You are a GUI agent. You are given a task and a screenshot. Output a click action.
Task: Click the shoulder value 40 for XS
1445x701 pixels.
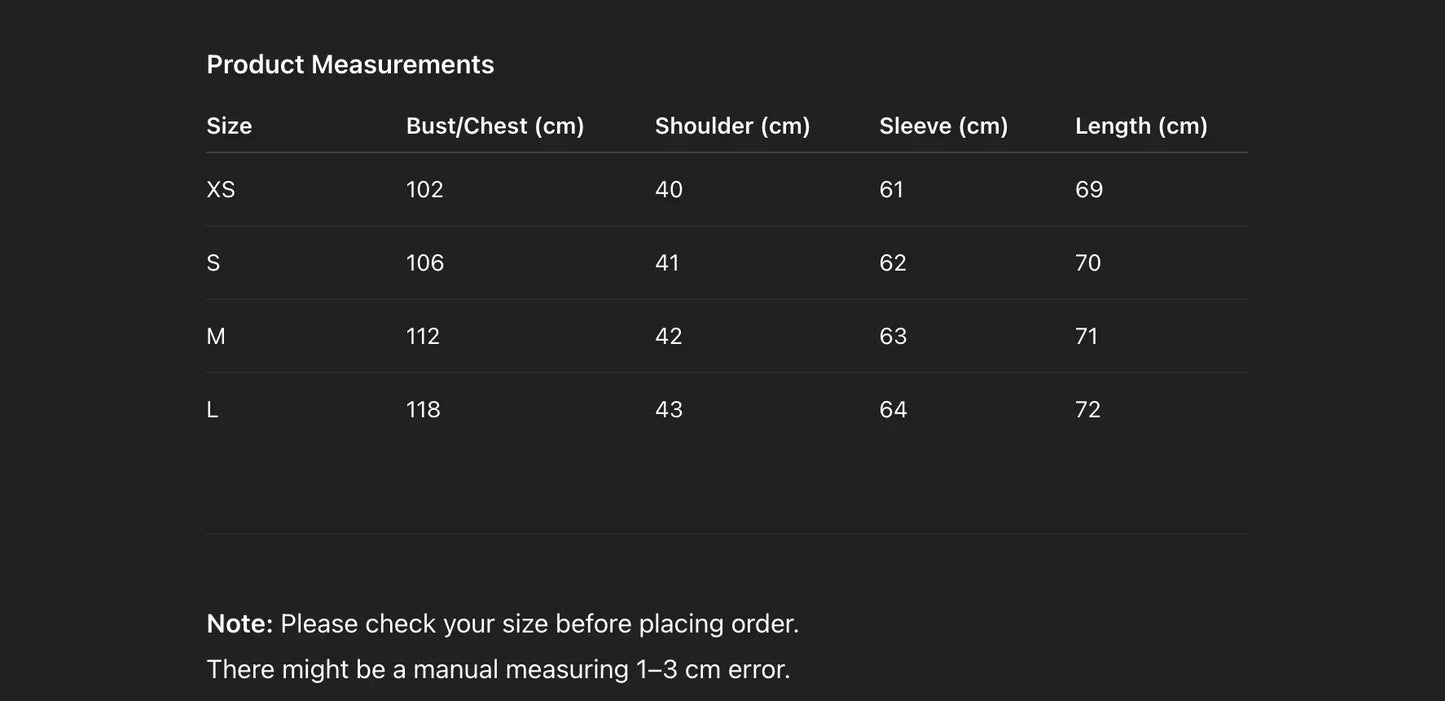coord(668,190)
